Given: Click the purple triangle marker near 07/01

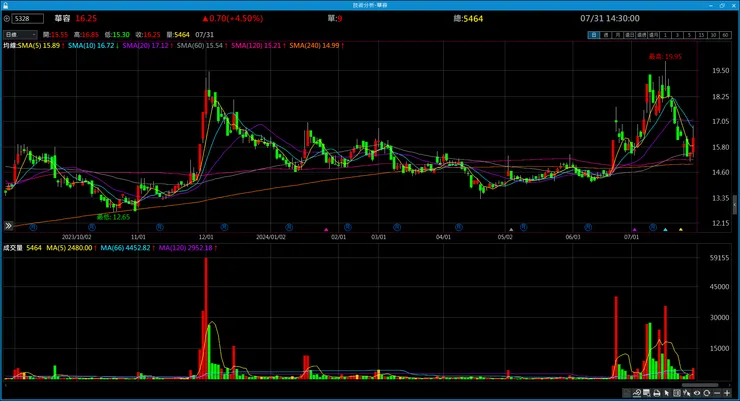Looking at the screenshot, I should coord(635,230).
